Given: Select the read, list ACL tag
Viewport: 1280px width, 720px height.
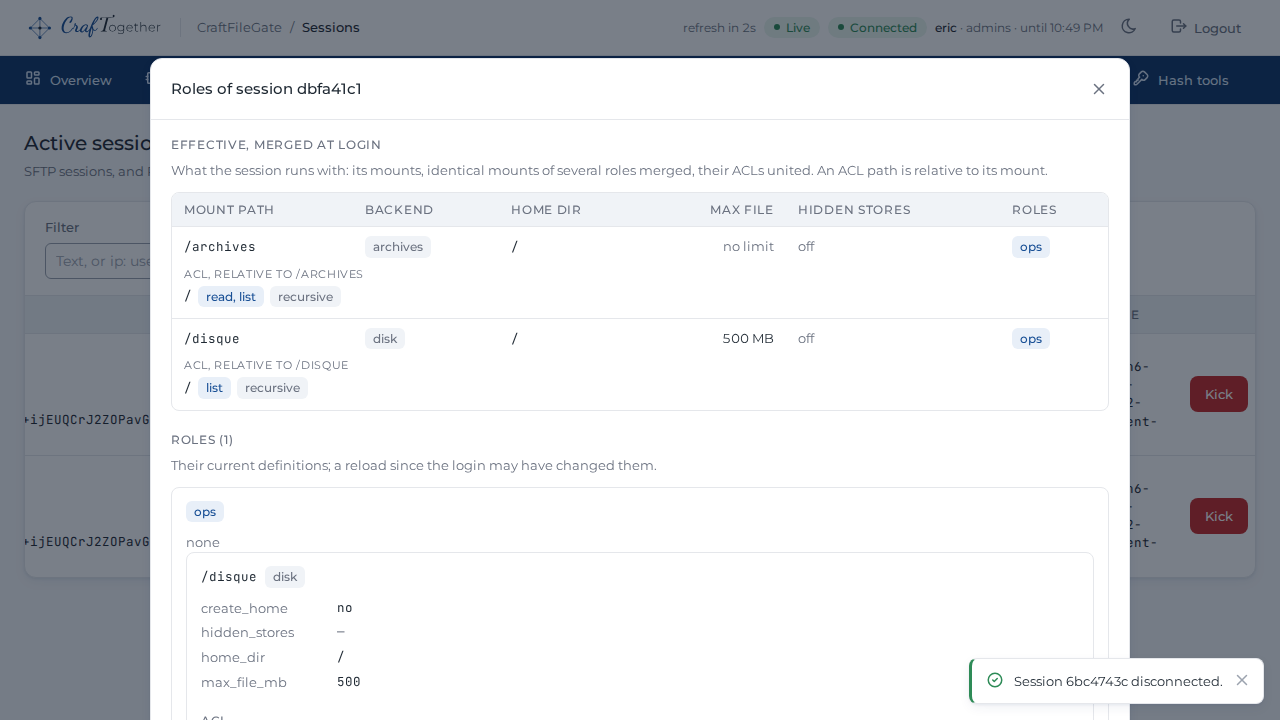Looking at the screenshot, I should click(231, 297).
